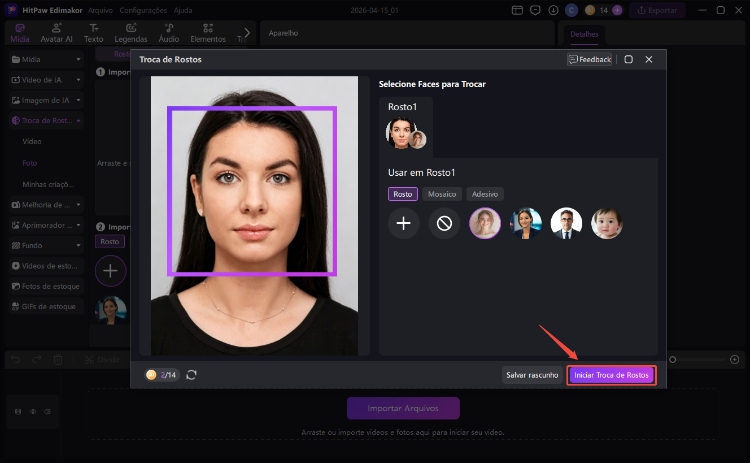The image size is (750, 463).
Task: Select the no-face prohibition icon
Action: pyautogui.click(x=444, y=223)
